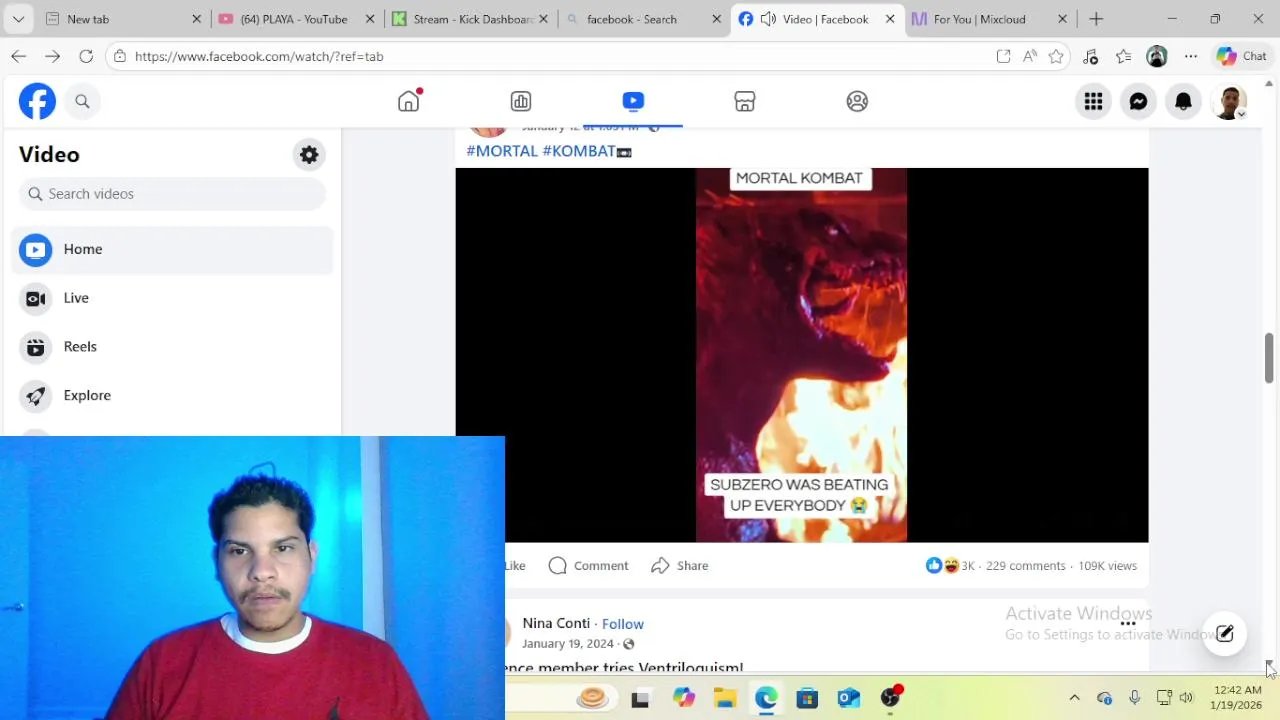
Task: Share the Mortal Kombat video
Action: (x=680, y=566)
